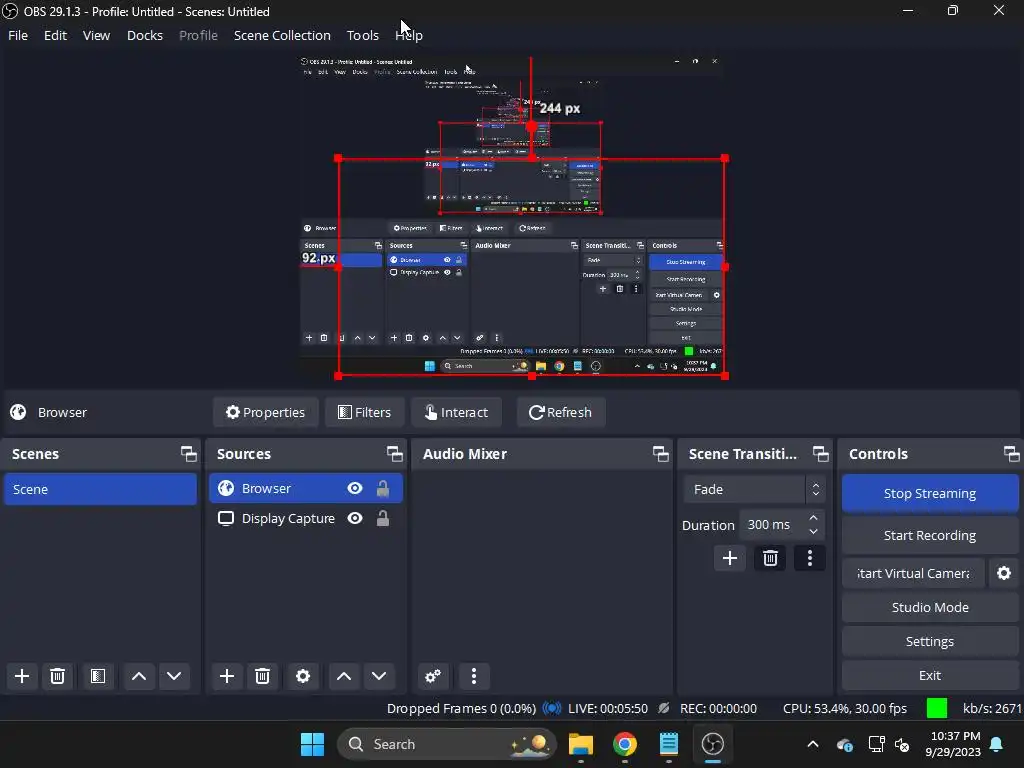Enable Studio Mode
Screen dimensions: 1024x768
[930, 607]
